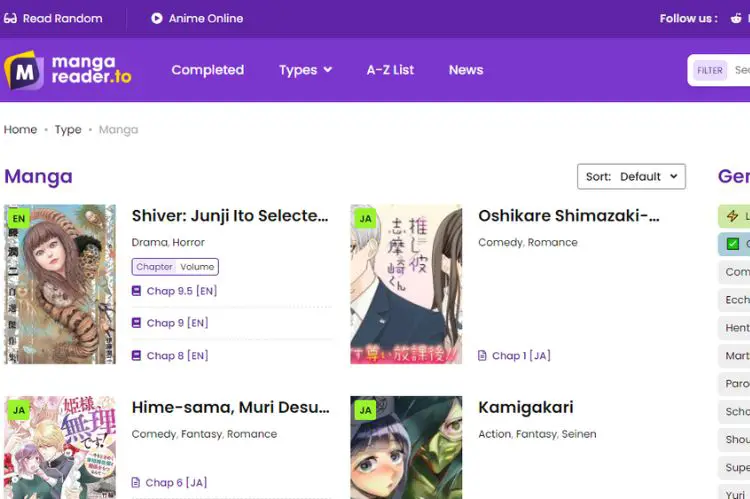Go to the News section
Screen dimensions: 750x499
pyautogui.click(x=466, y=70)
